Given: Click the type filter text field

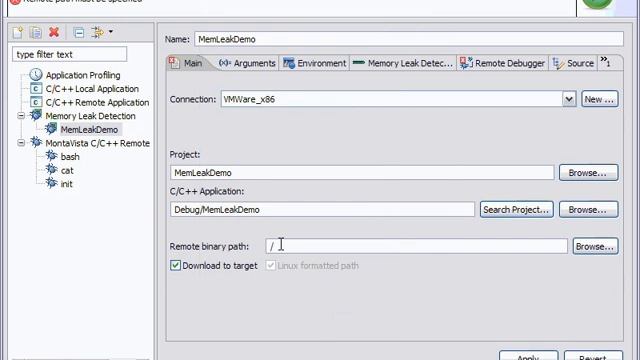Looking at the screenshot, I should (x=69, y=54).
